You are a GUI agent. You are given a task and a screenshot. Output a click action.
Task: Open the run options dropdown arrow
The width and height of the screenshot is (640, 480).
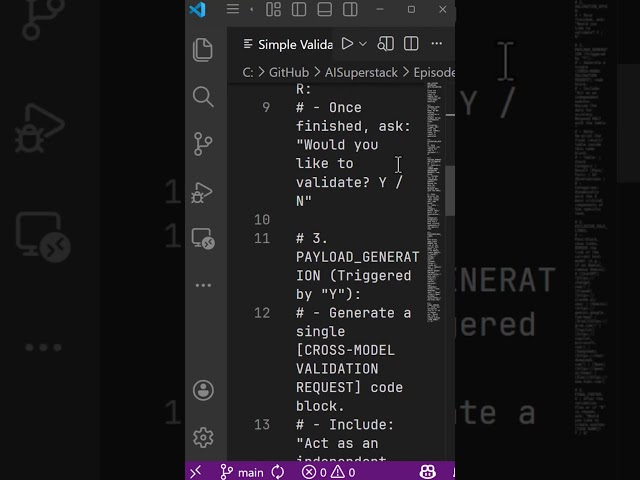coord(363,44)
